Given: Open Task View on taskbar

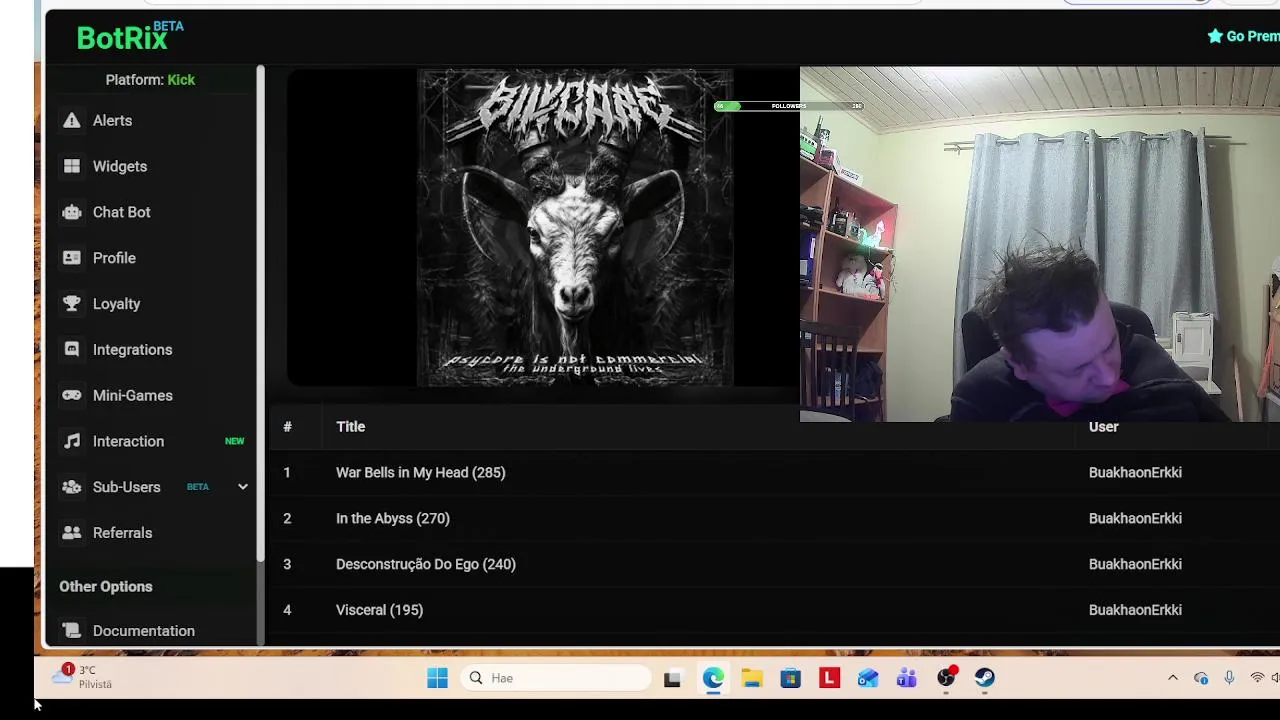Looking at the screenshot, I should (672, 679).
